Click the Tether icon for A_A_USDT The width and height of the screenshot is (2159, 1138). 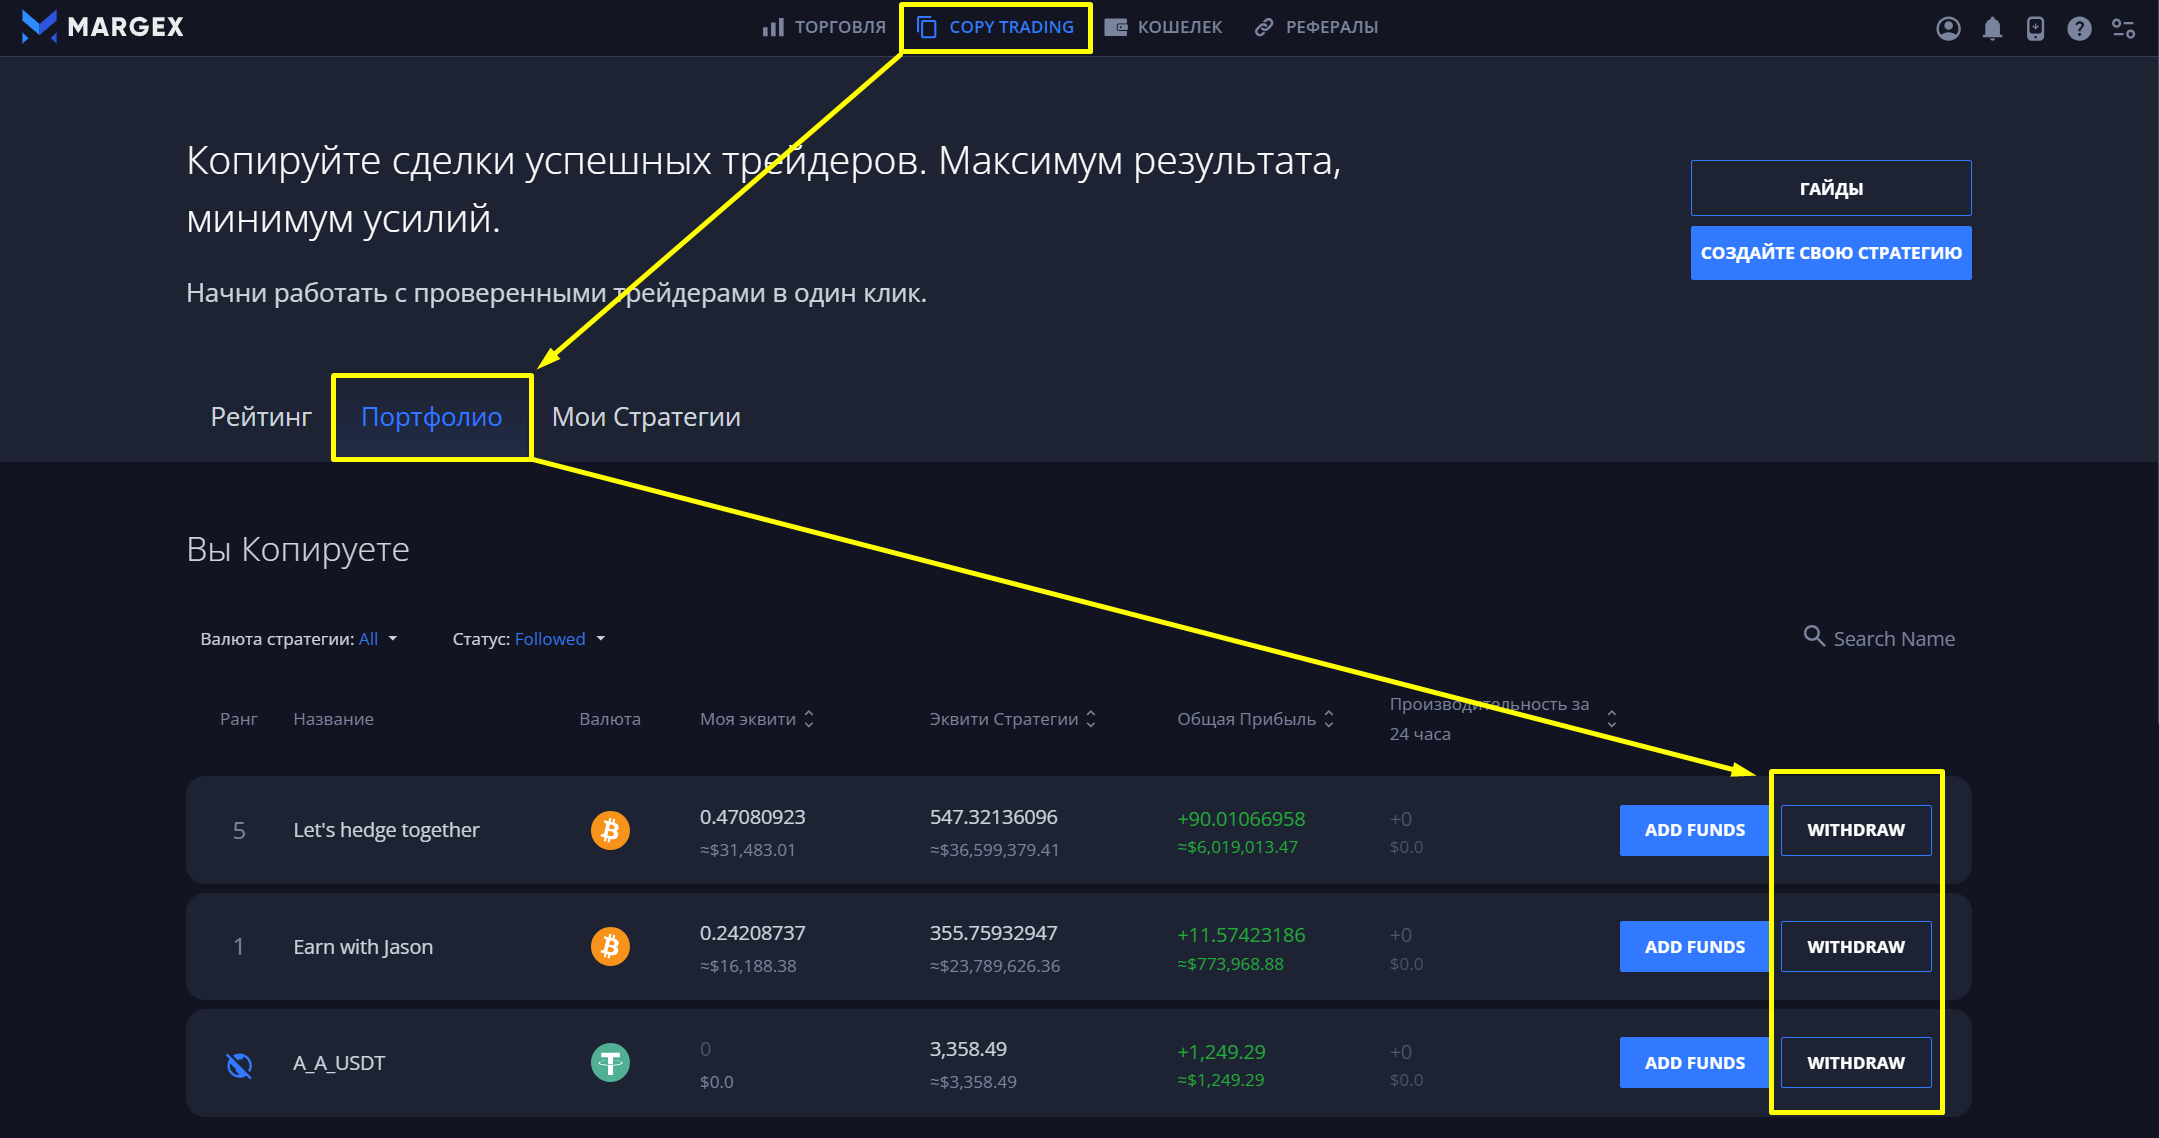[610, 1062]
